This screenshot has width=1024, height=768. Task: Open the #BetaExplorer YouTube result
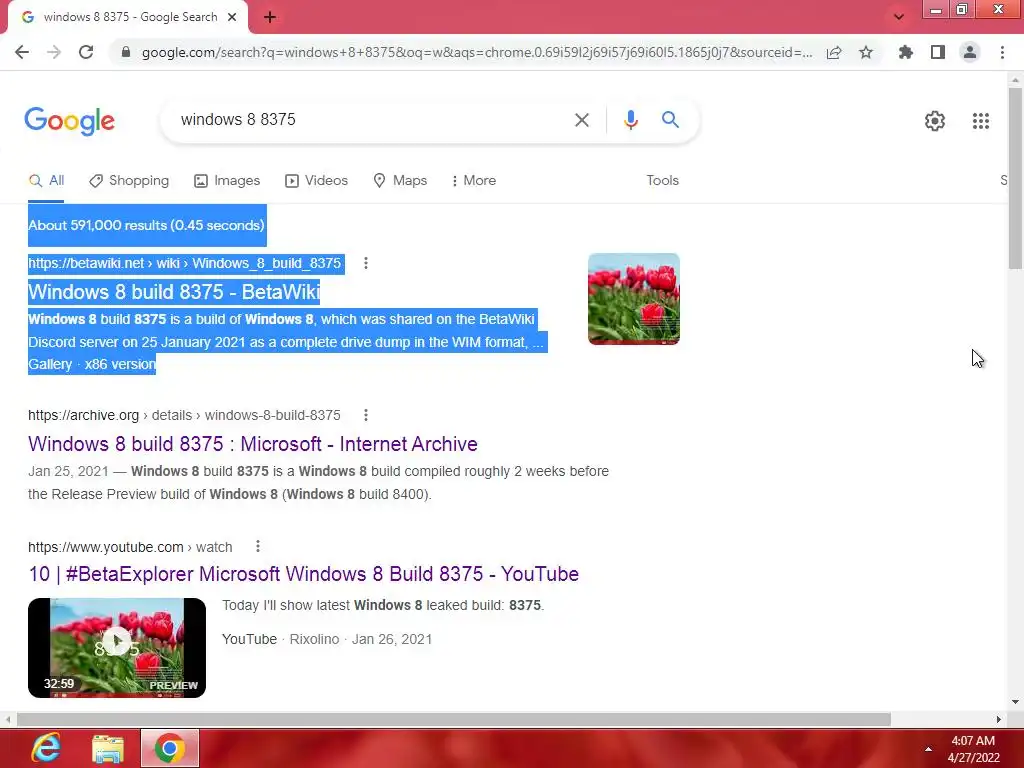coord(304,574)
